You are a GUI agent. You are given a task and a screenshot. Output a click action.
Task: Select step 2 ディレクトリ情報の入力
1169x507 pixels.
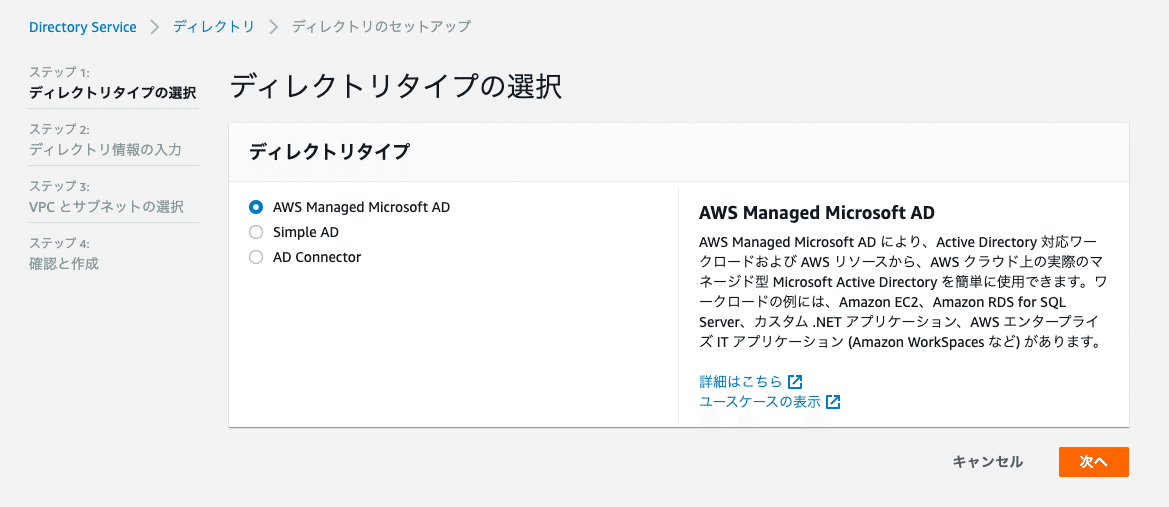(105, 149)
